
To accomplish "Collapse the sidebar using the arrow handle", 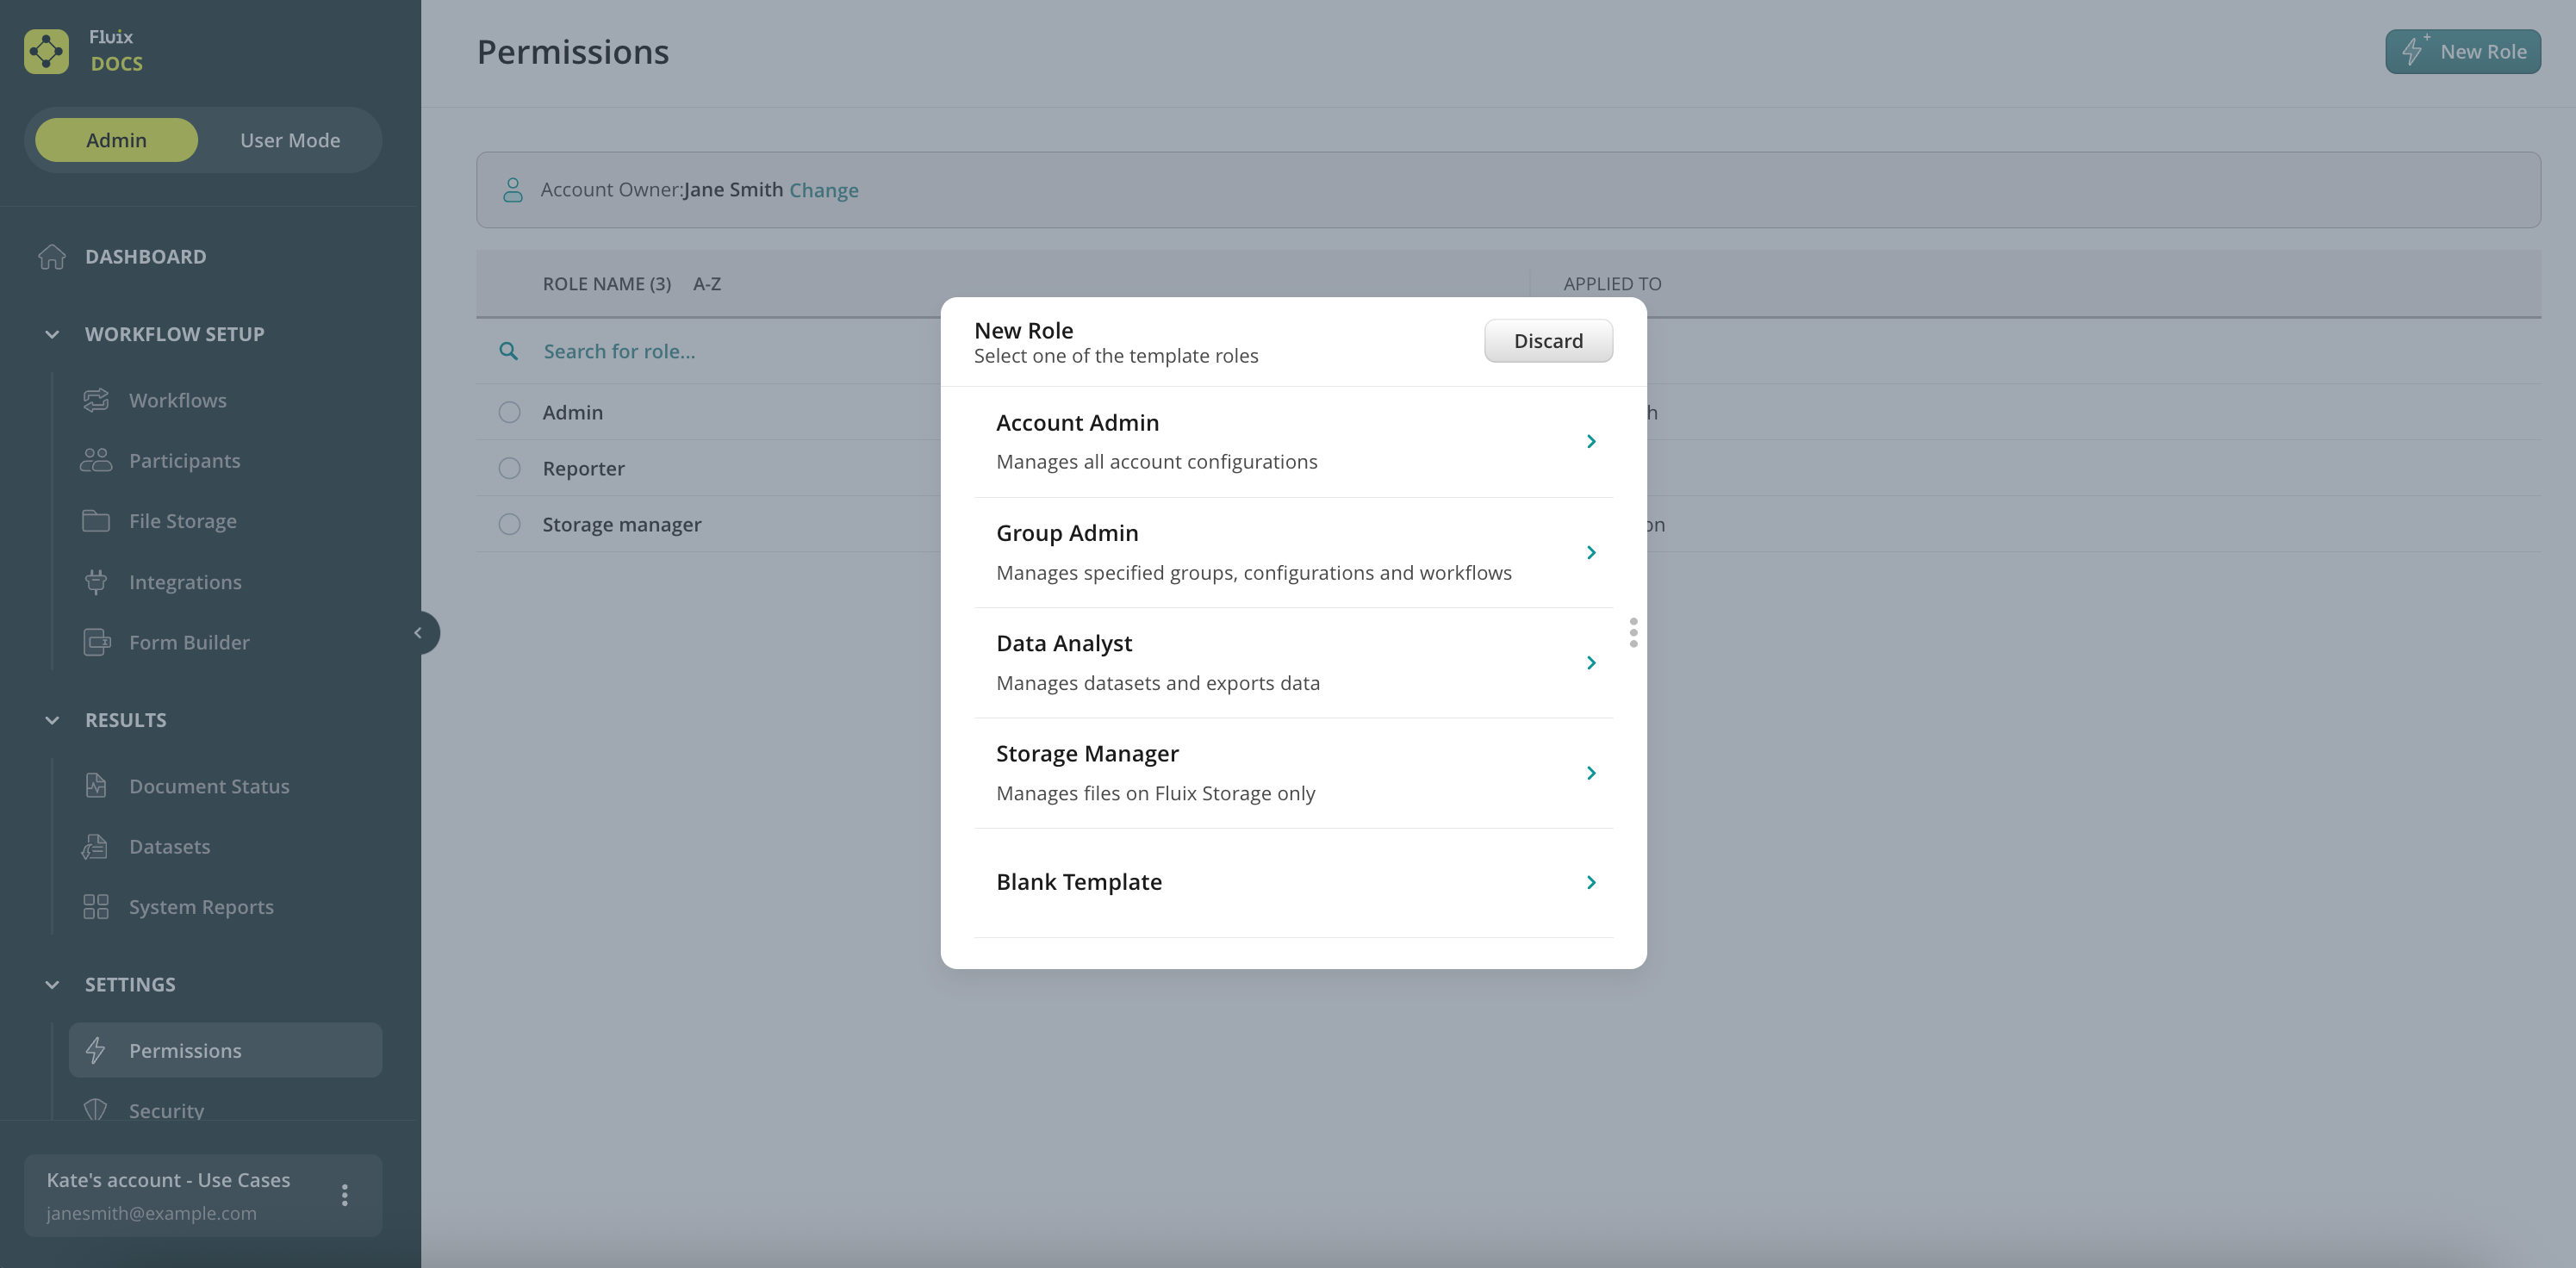I will (x=419, y=632).
